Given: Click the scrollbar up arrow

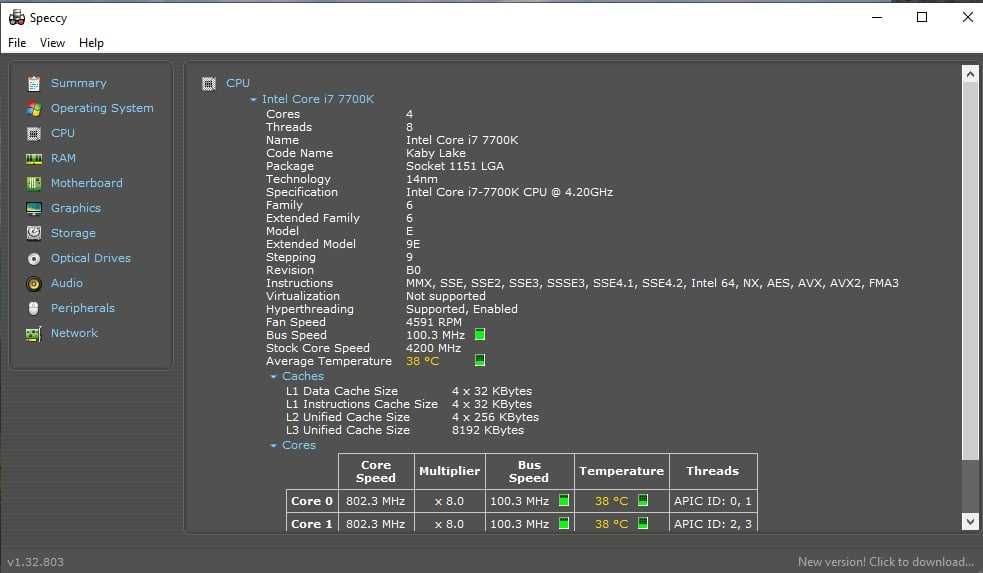Looking at the screenshot, I should click(970, 74).
